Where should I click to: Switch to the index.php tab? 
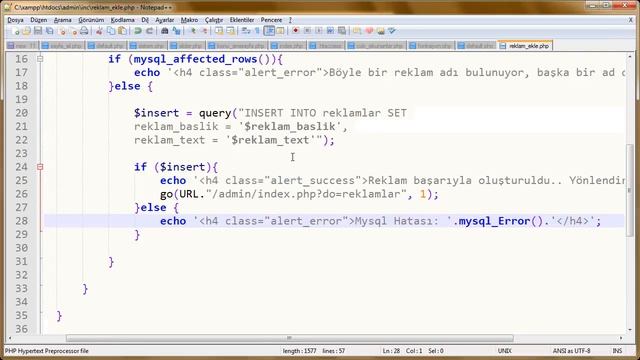click(x=288, y=46)
